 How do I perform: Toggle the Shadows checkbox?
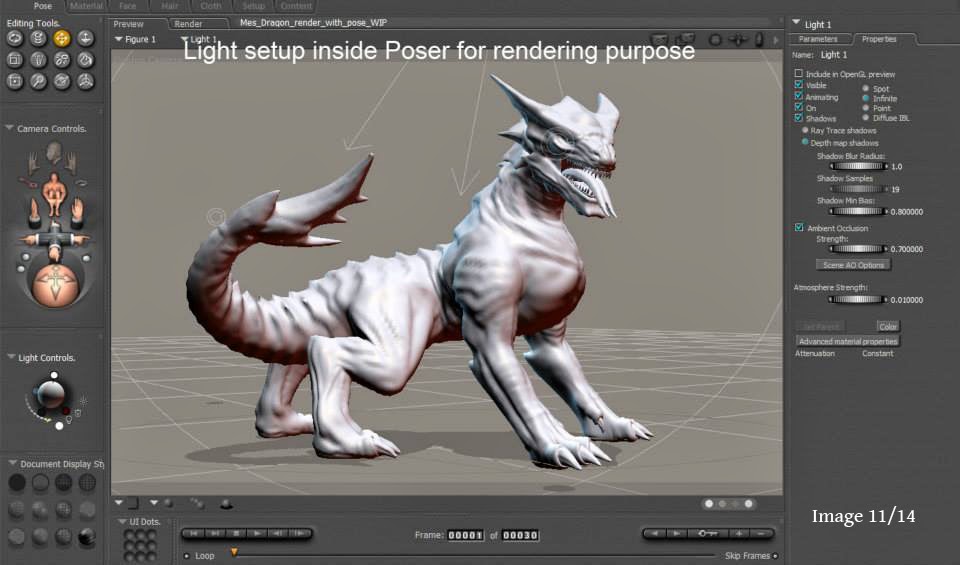pyautogui.click(x=798, y=118)
